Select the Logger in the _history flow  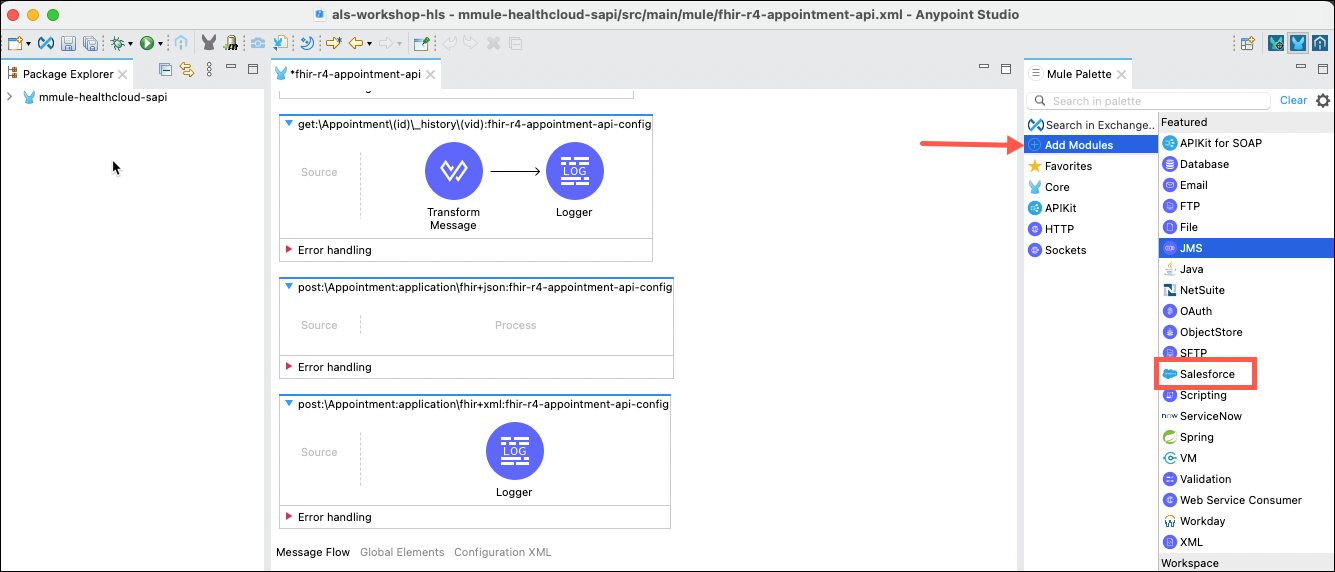[x=575, y=171]
